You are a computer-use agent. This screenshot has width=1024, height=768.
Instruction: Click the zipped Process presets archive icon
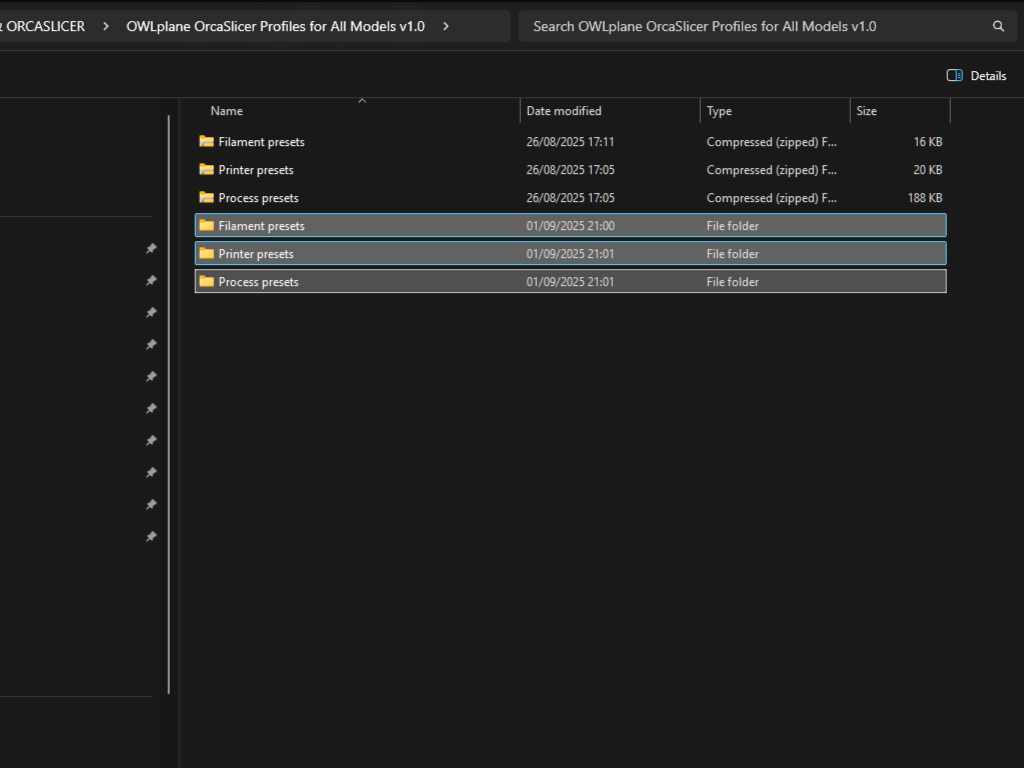point(206,198)
